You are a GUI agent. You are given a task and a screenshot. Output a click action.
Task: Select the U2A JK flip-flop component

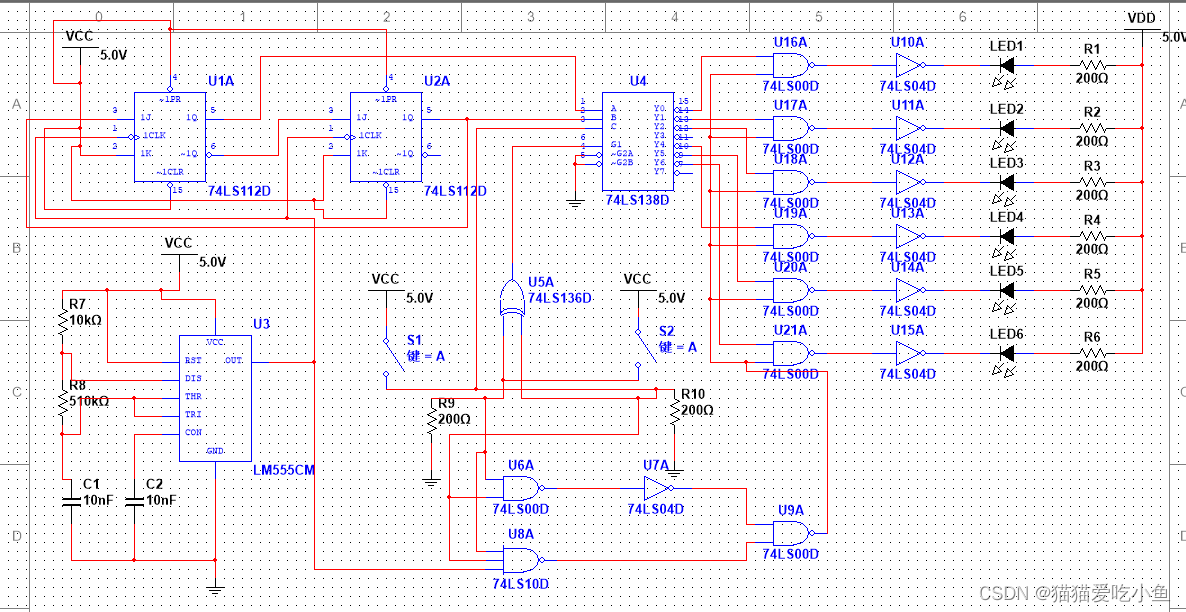point(386,137)
